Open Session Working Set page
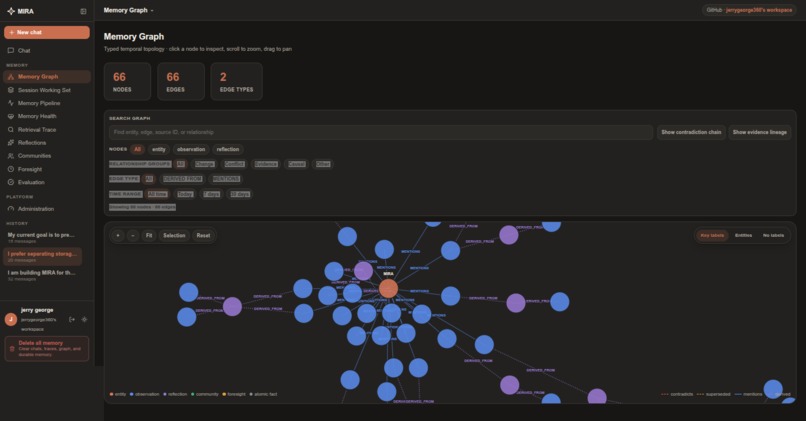 coord(47,90)
